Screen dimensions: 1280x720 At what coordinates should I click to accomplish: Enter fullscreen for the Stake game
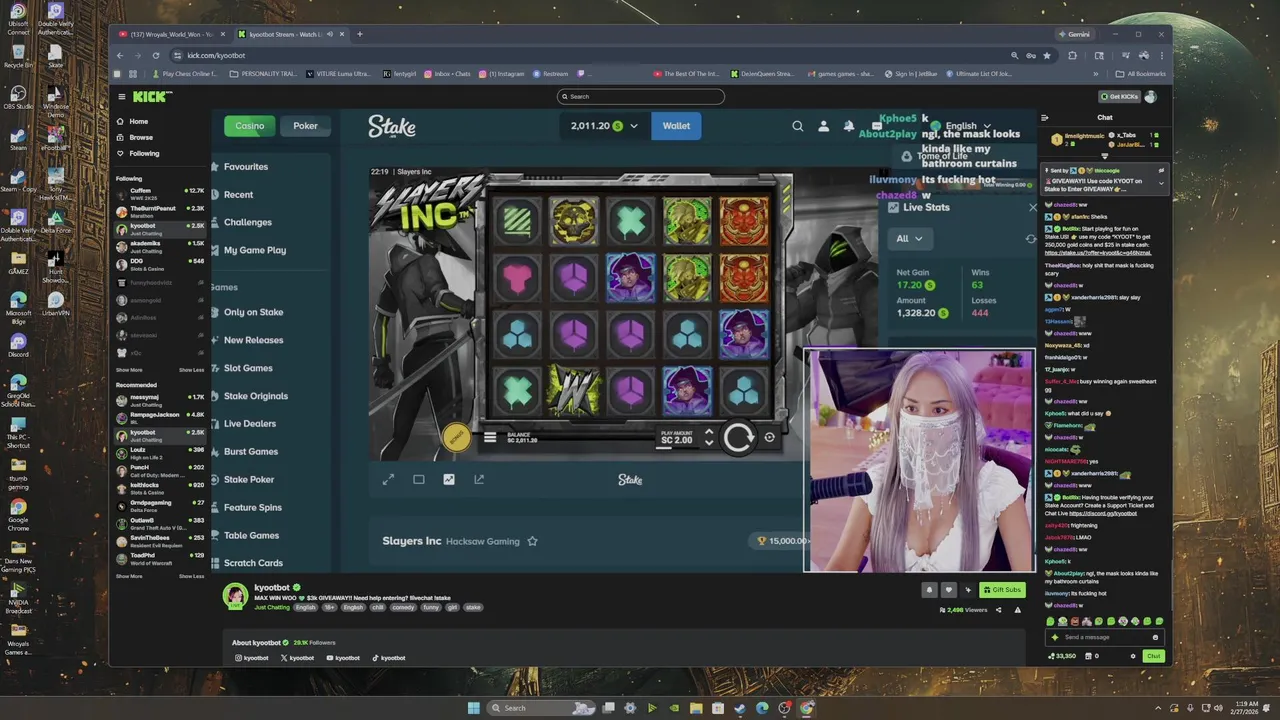point(388,479)
